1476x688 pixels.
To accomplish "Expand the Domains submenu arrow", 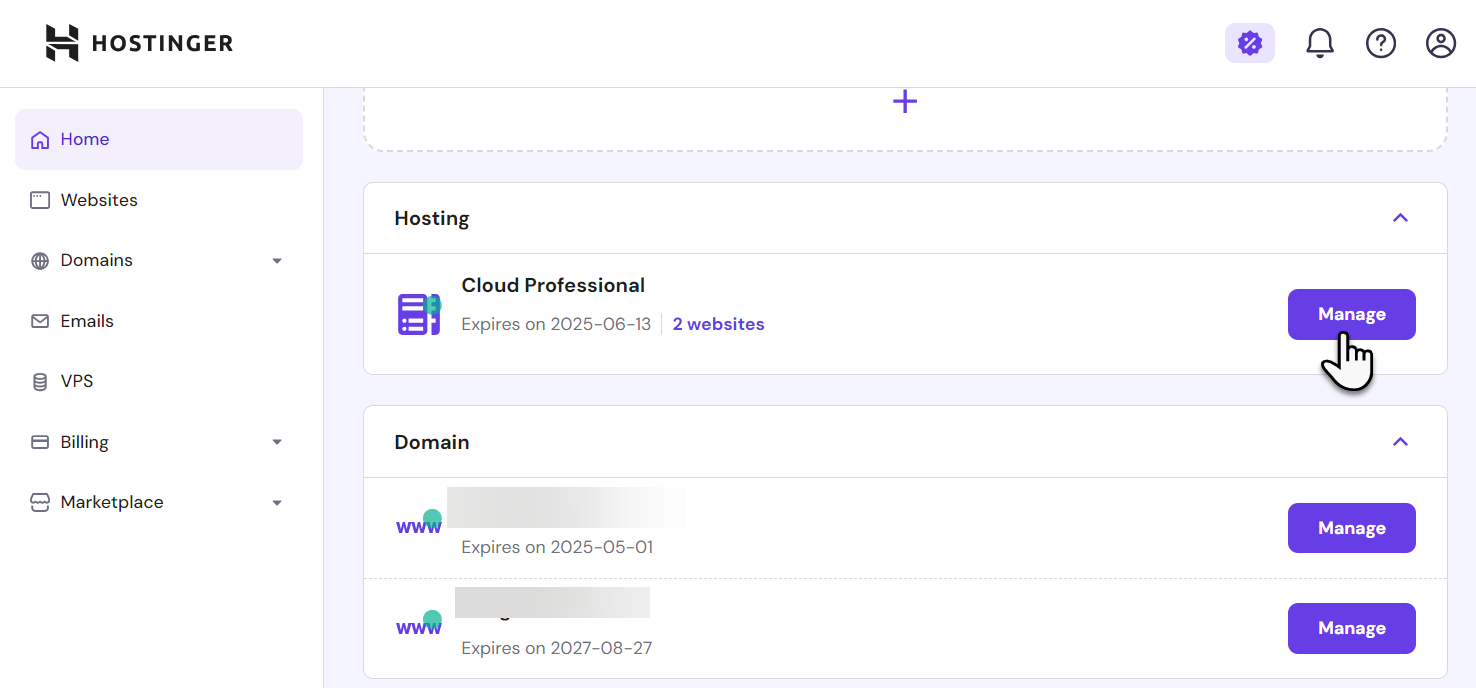I will pyautogui.click(x=277, y=261).
